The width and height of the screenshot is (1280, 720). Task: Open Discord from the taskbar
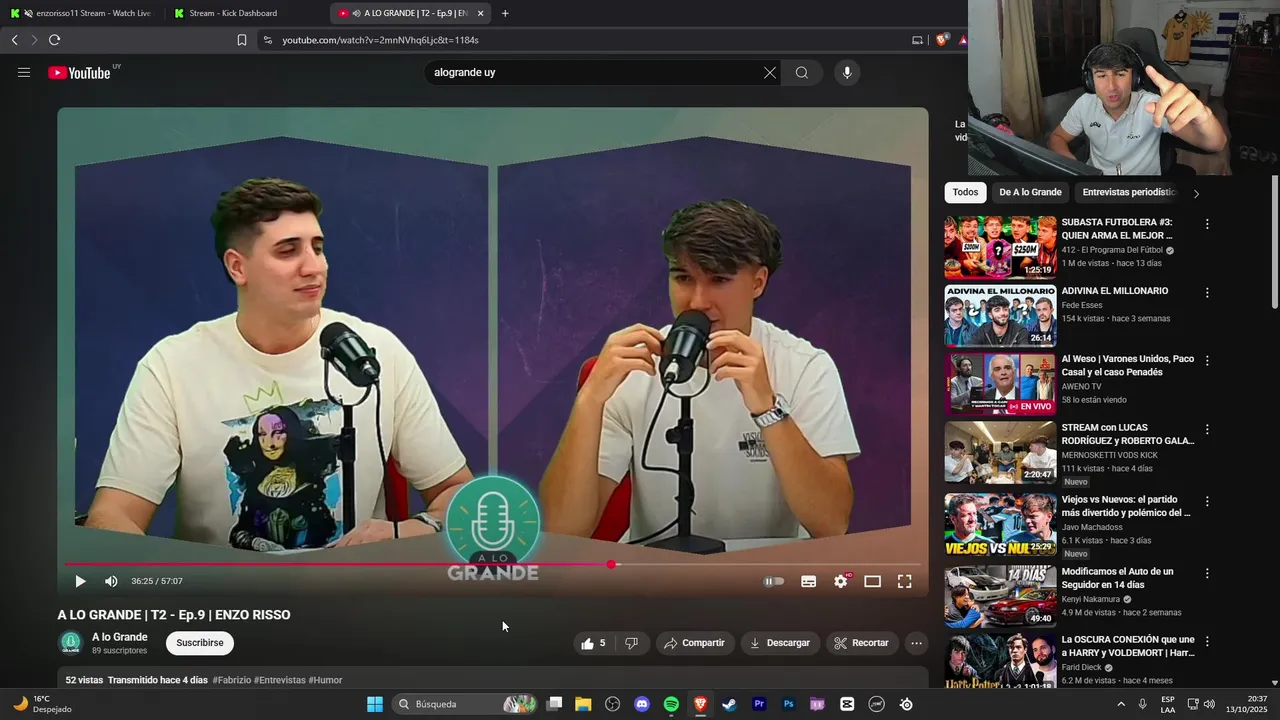click(x=642, y=704)
